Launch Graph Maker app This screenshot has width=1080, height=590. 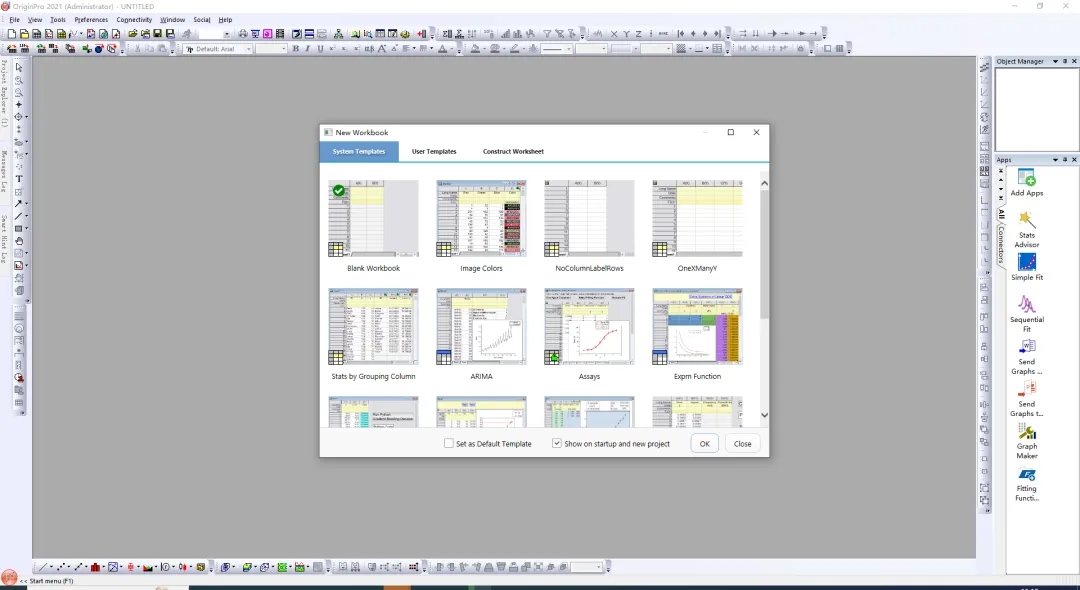coord(1026,441)
